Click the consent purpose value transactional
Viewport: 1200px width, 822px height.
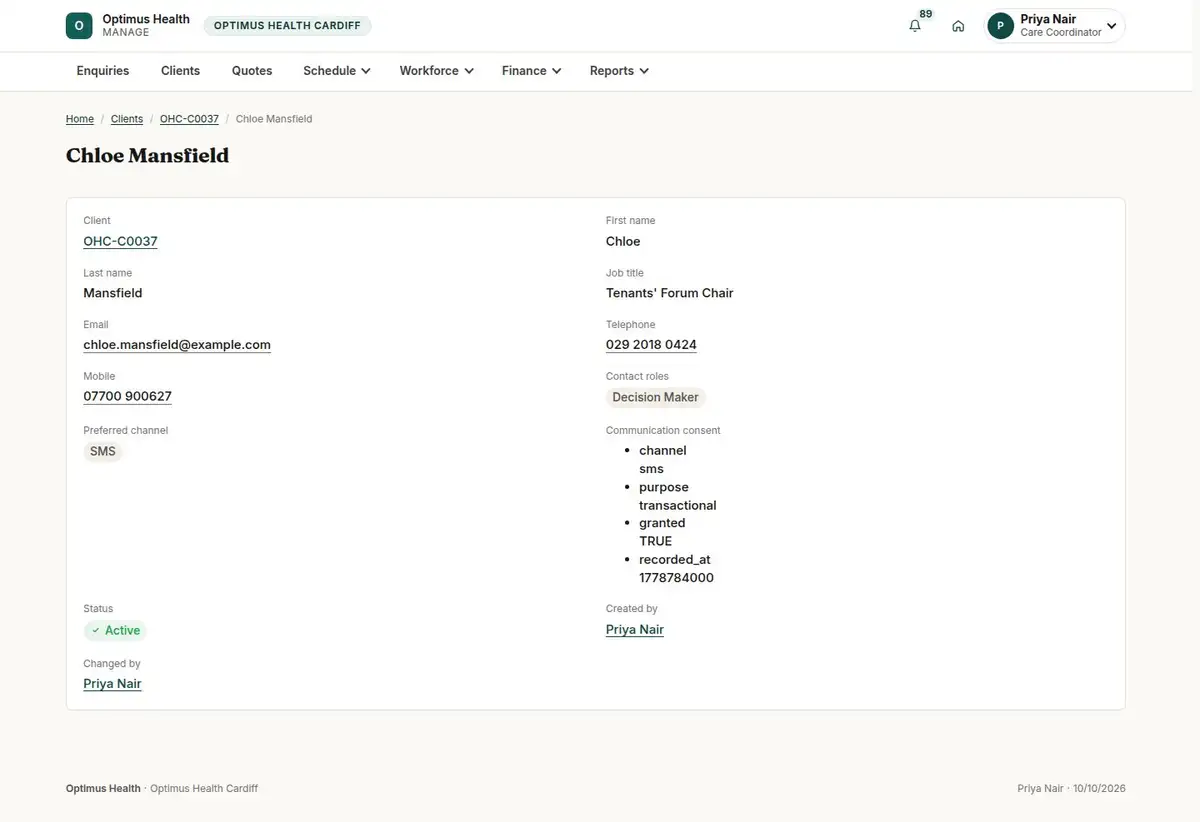click(x=678, y=505)
